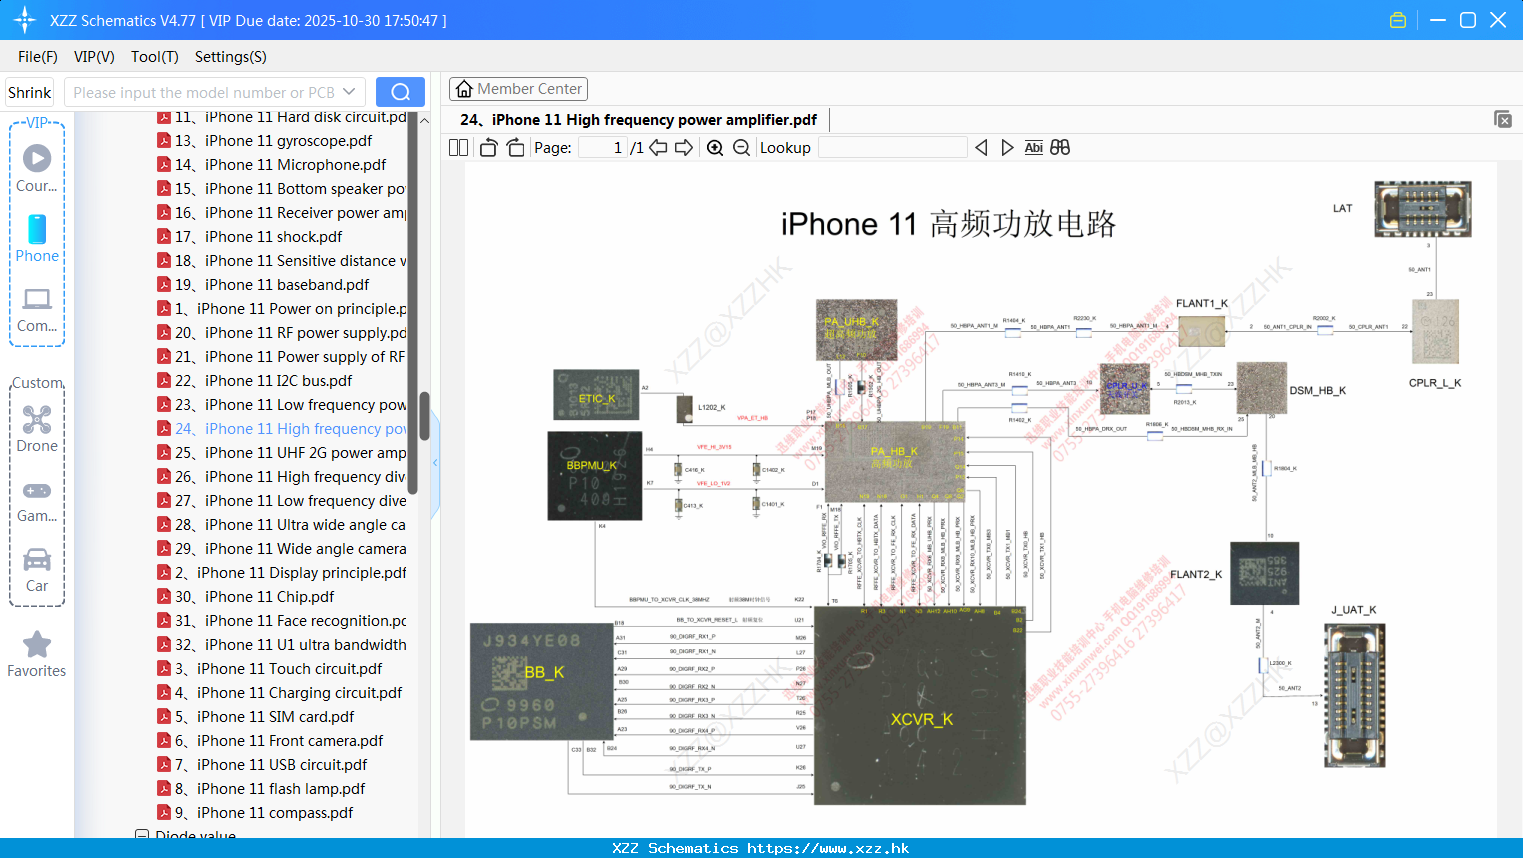The image size is (1523, 858).
Task: Rotate page clockwise icon
Action: click(515, 148)
